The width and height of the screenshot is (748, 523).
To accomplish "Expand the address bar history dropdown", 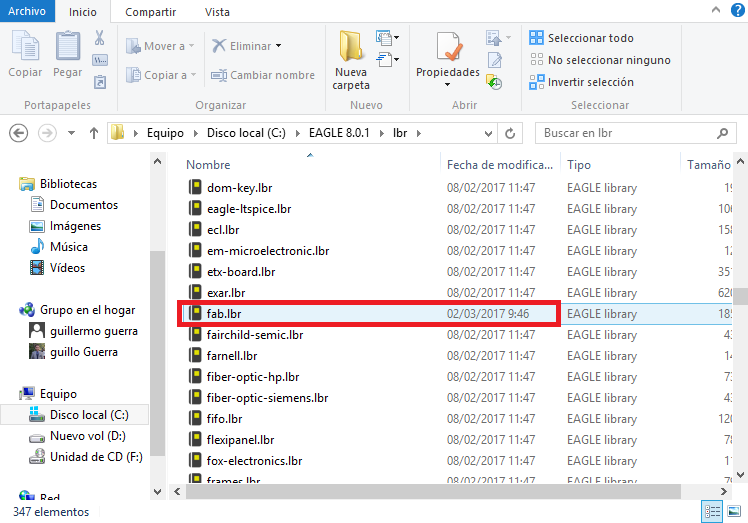I will point(488,134).
